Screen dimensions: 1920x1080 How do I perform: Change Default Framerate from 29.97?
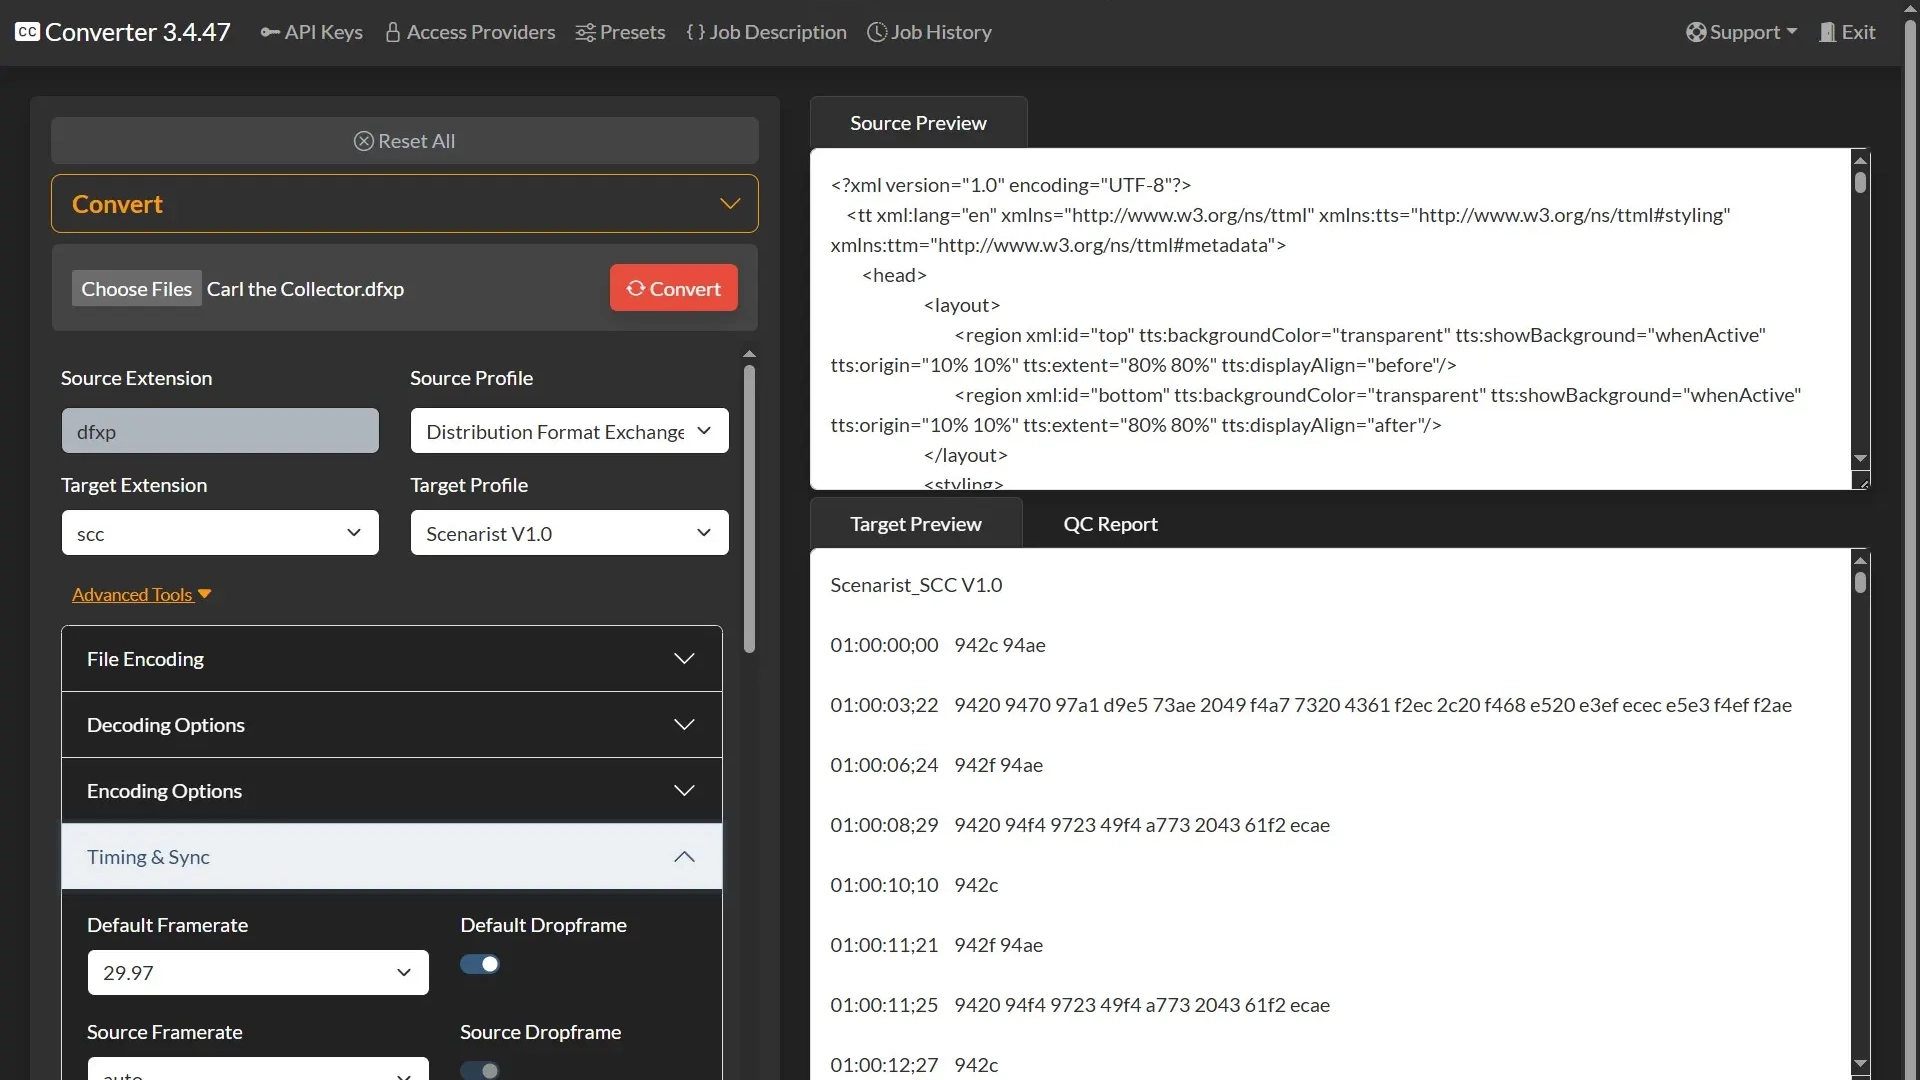click(x=257, y=971)
